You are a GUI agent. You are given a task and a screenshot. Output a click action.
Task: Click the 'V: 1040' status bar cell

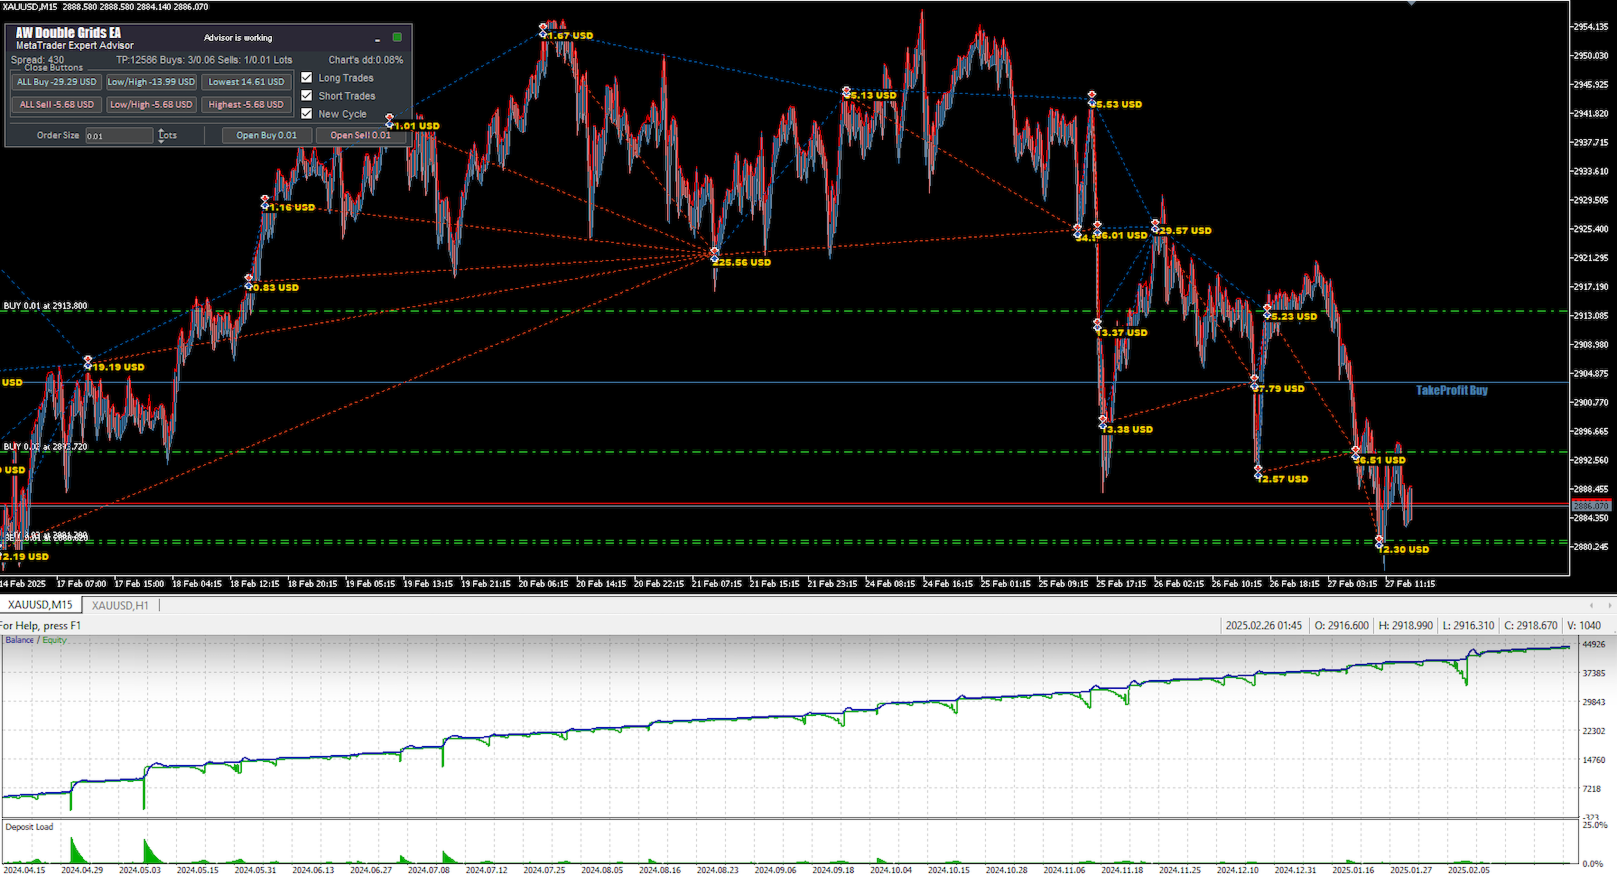[1584, 625]
